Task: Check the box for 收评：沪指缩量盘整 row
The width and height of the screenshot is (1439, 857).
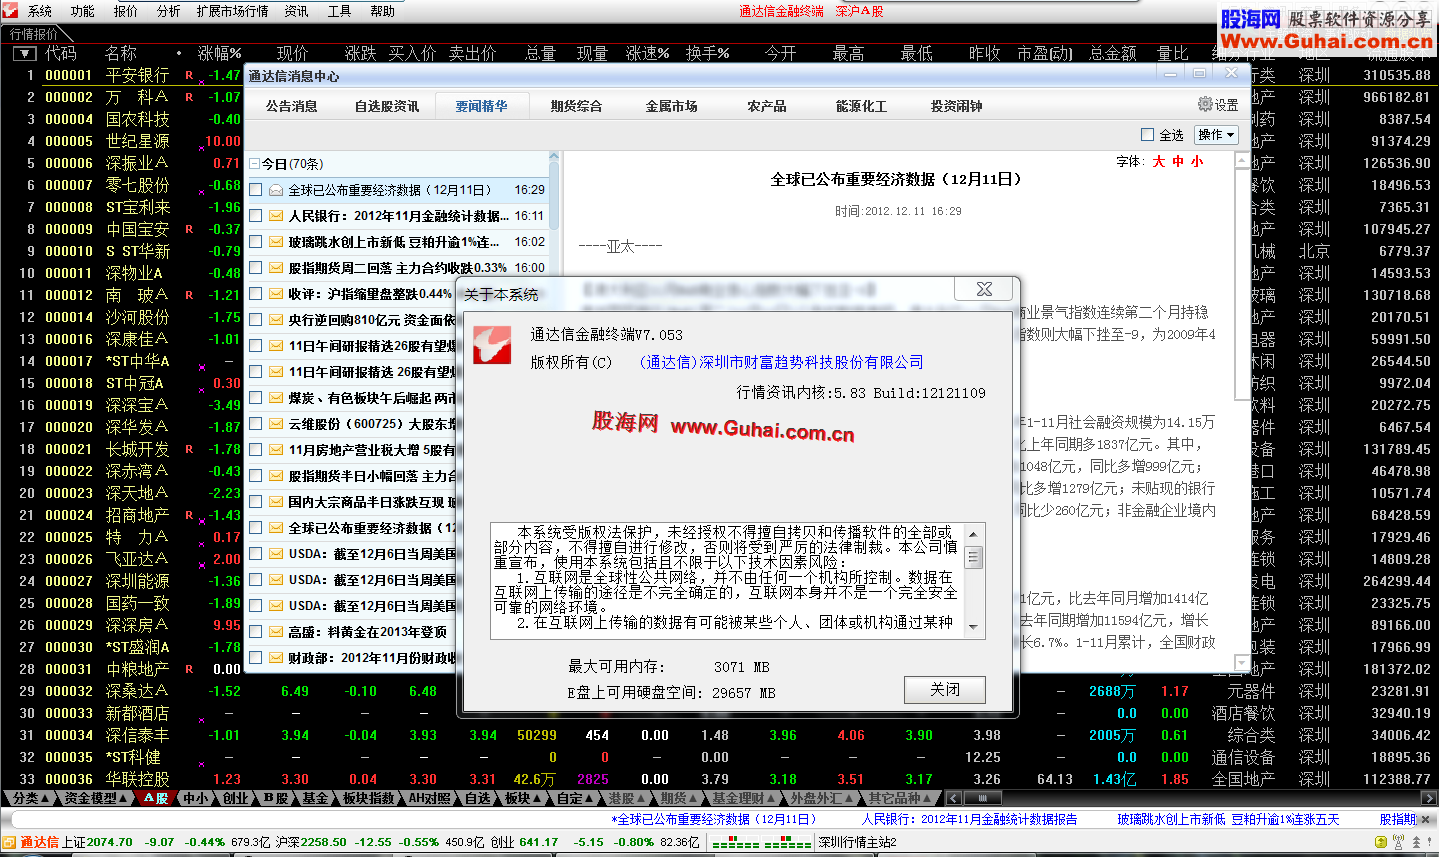Action: pyautogui.click(x=256, y=294)
